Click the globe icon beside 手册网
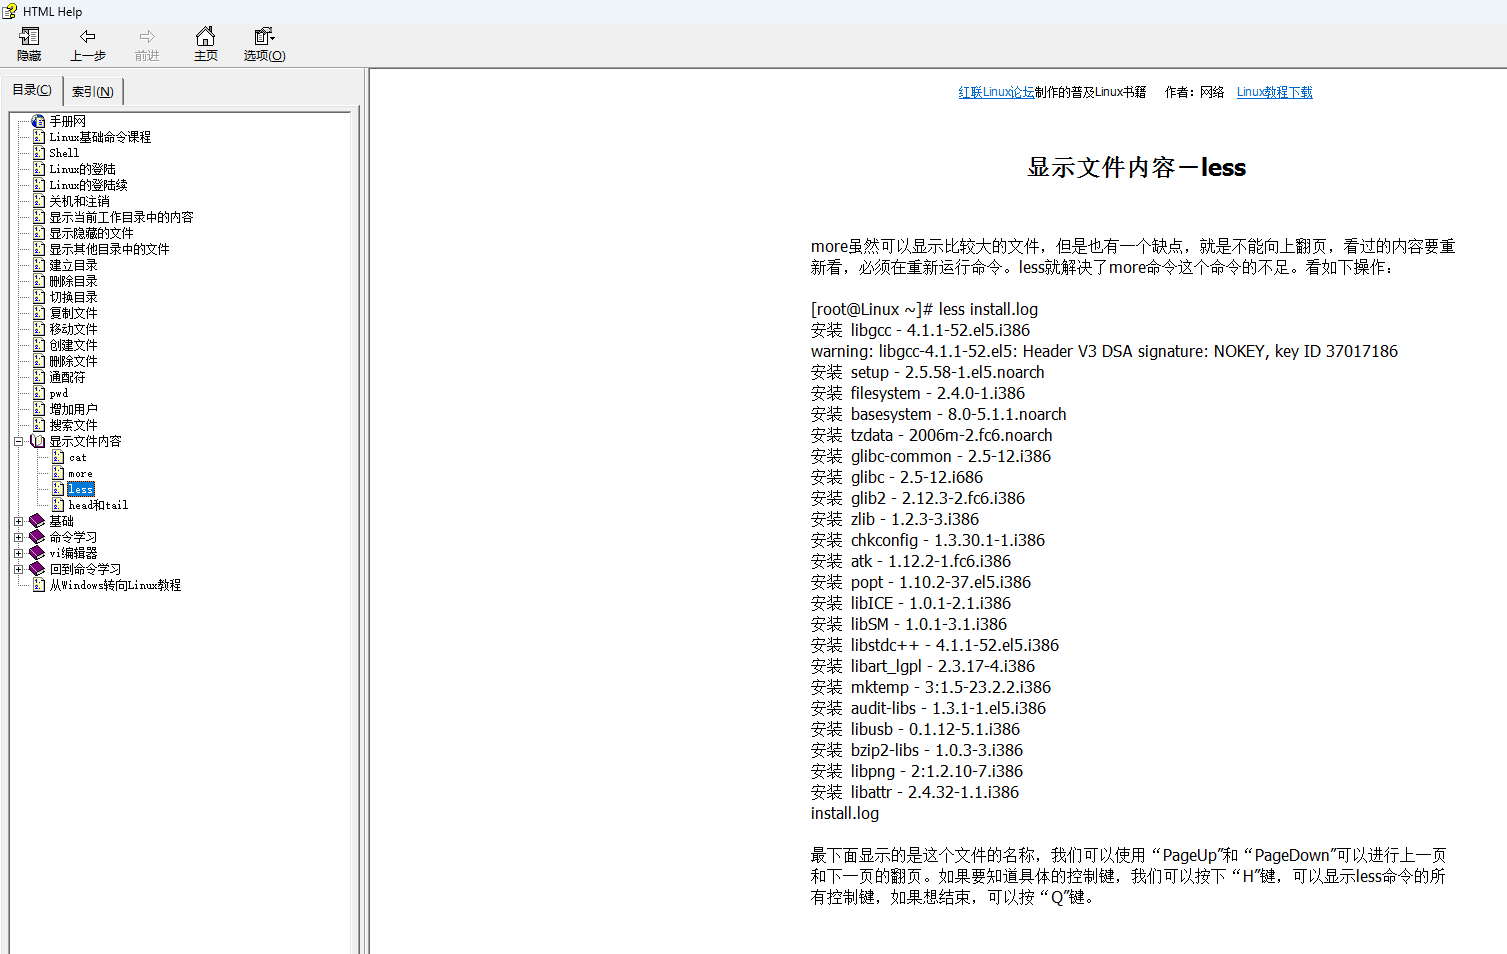This screenshot has height=954, width=1507. [x=38, y=121]
